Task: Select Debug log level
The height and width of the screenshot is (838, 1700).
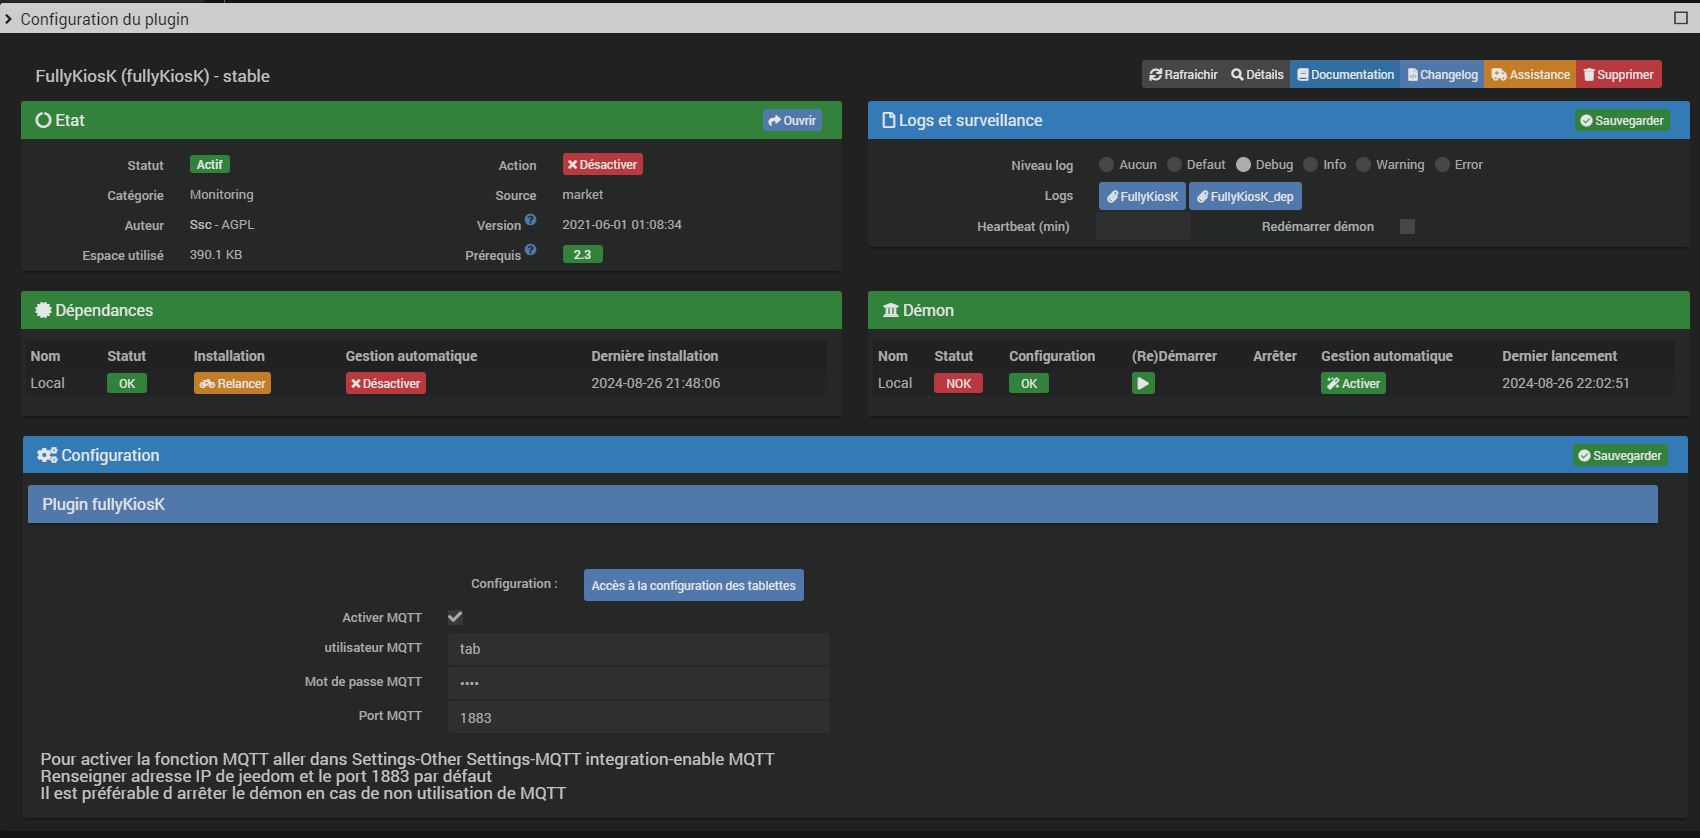Action: [1243, 165]
